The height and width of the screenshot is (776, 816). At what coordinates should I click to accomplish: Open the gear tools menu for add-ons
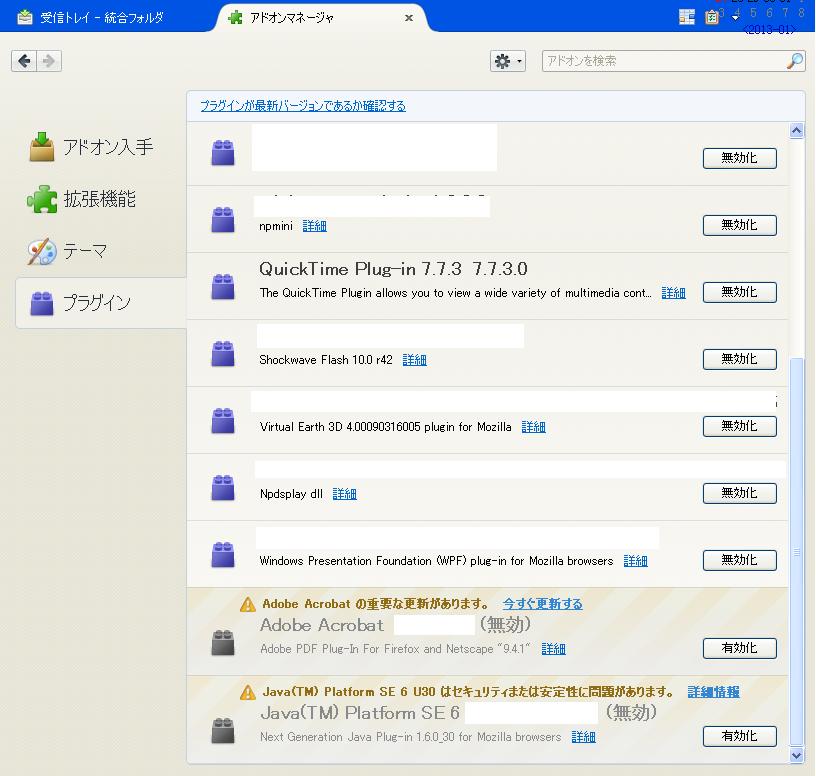pyautogui.click(x=508, y=61)
